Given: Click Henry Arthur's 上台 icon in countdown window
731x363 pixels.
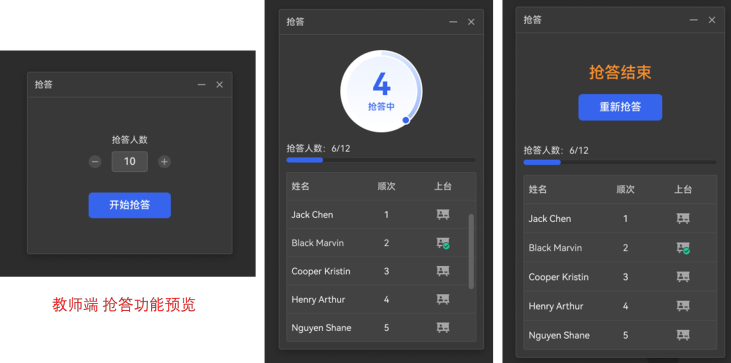Looking at the screenshot, I should [x=443, y=299].
